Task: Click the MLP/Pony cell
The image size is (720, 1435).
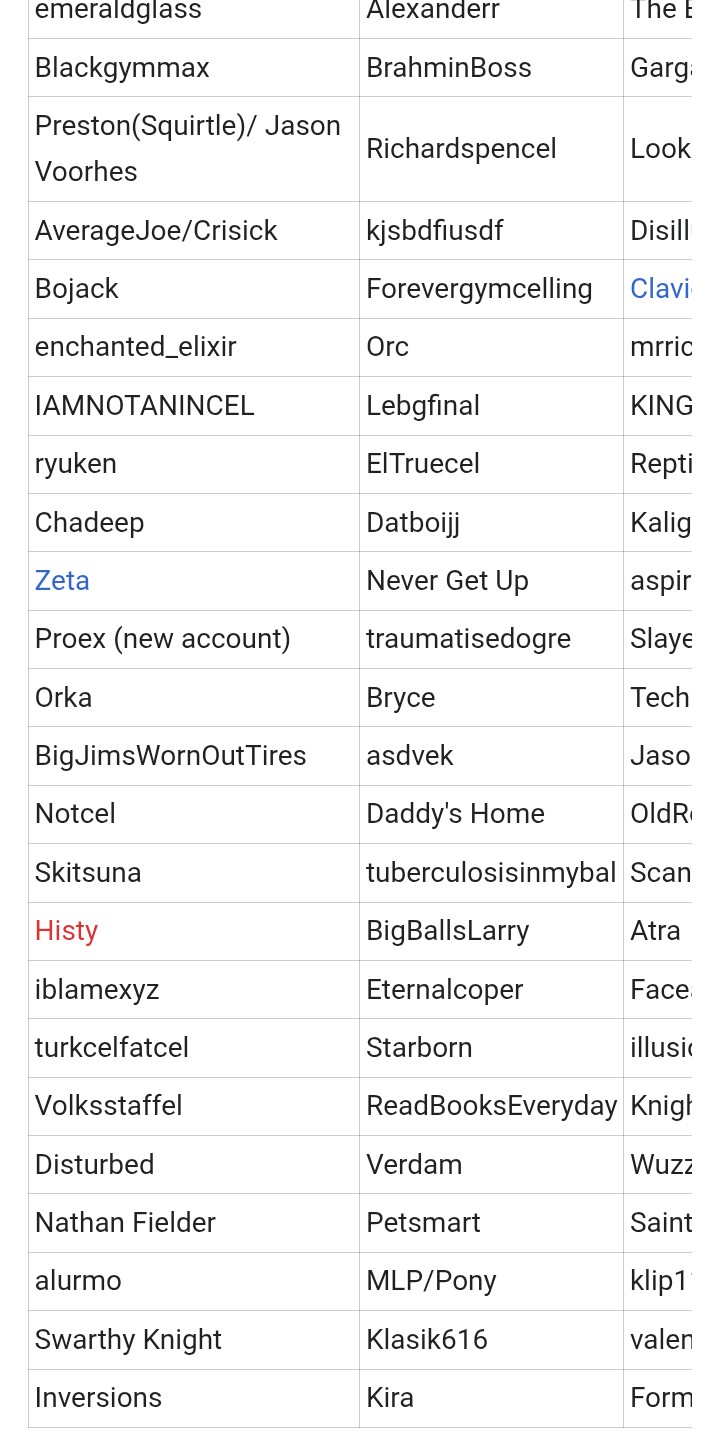Action: coord(491,1281)
